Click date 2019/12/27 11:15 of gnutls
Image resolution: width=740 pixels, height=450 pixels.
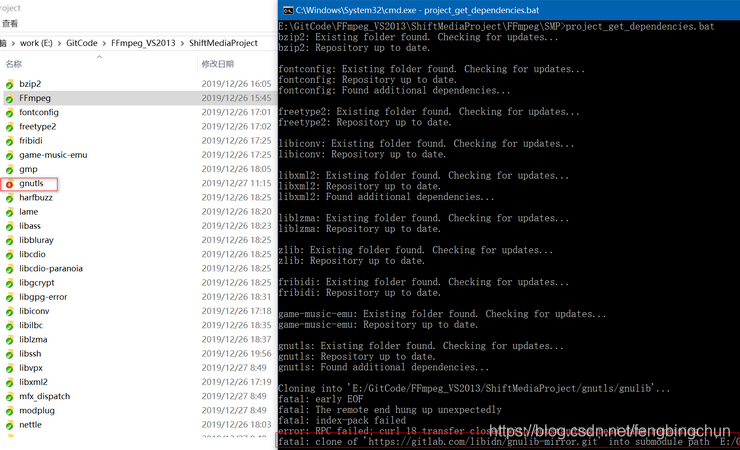click(236, 183)
